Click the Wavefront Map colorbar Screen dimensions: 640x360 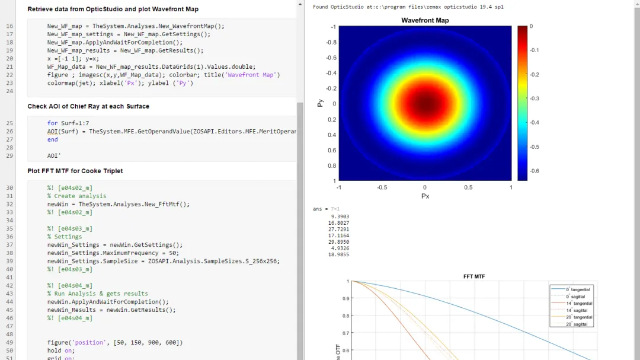point(522,103)
